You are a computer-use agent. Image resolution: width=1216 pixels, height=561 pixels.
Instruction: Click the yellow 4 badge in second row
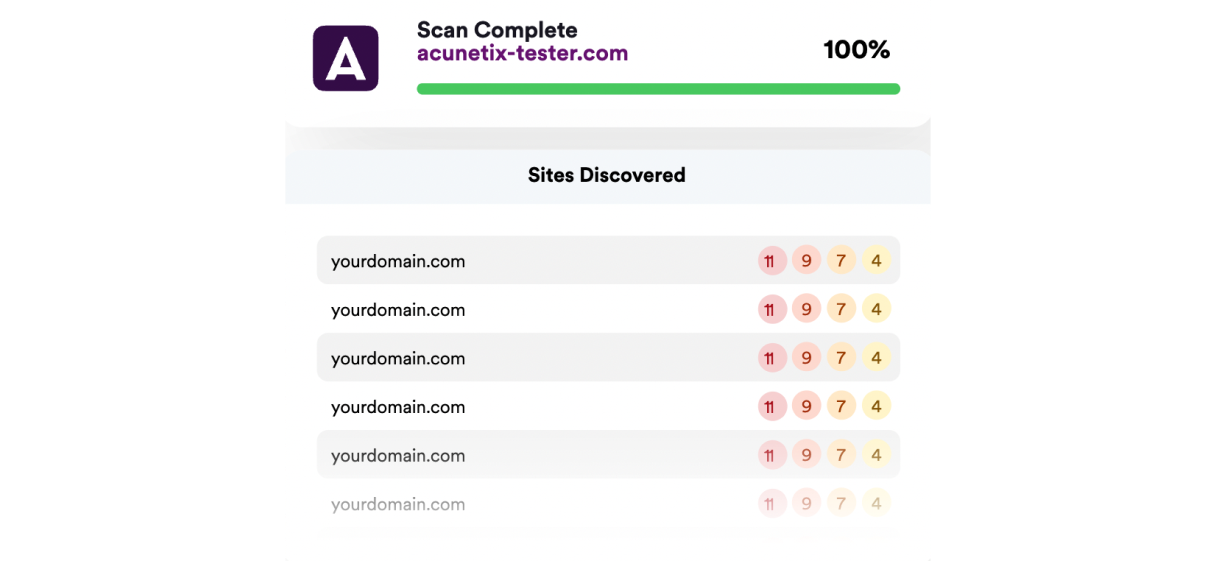[876, 310]
